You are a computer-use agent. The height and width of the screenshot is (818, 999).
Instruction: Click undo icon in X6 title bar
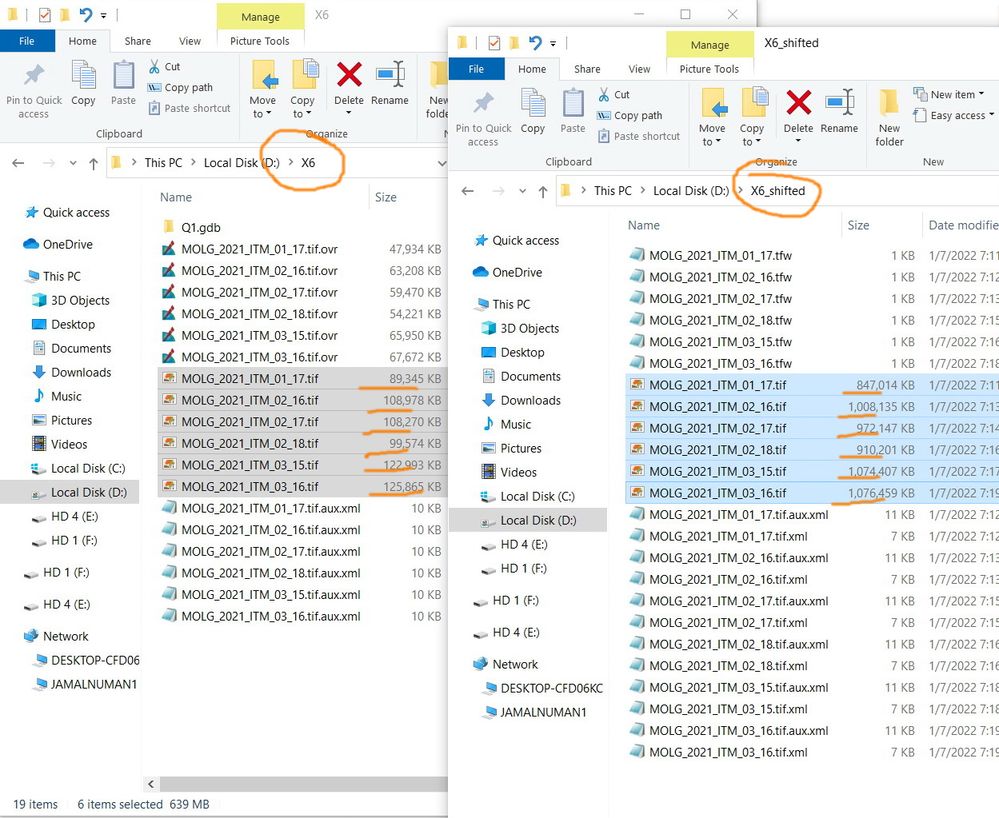85,15
